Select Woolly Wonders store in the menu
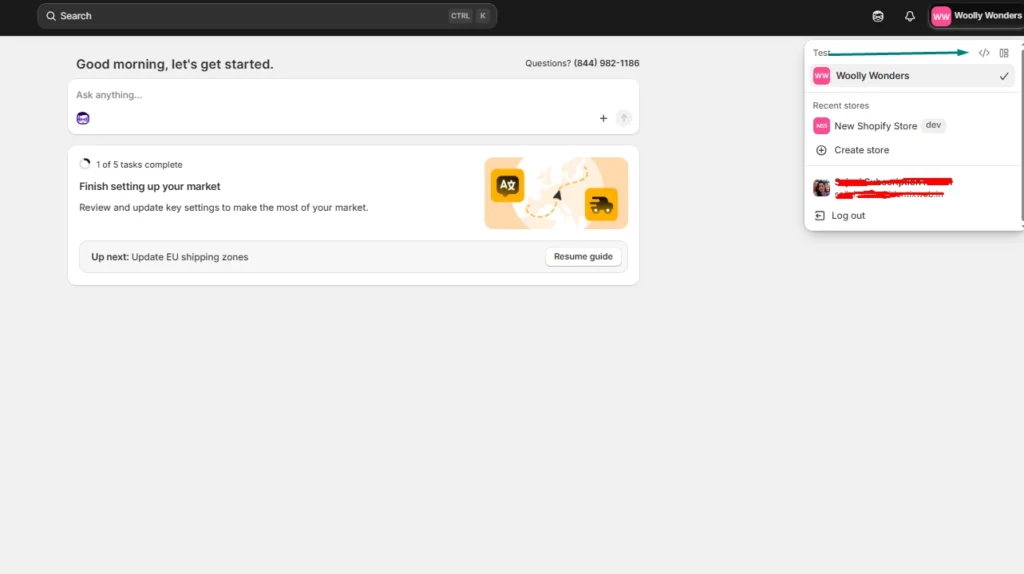This screenshot has height=574, width=1024. tap(912, 76)
